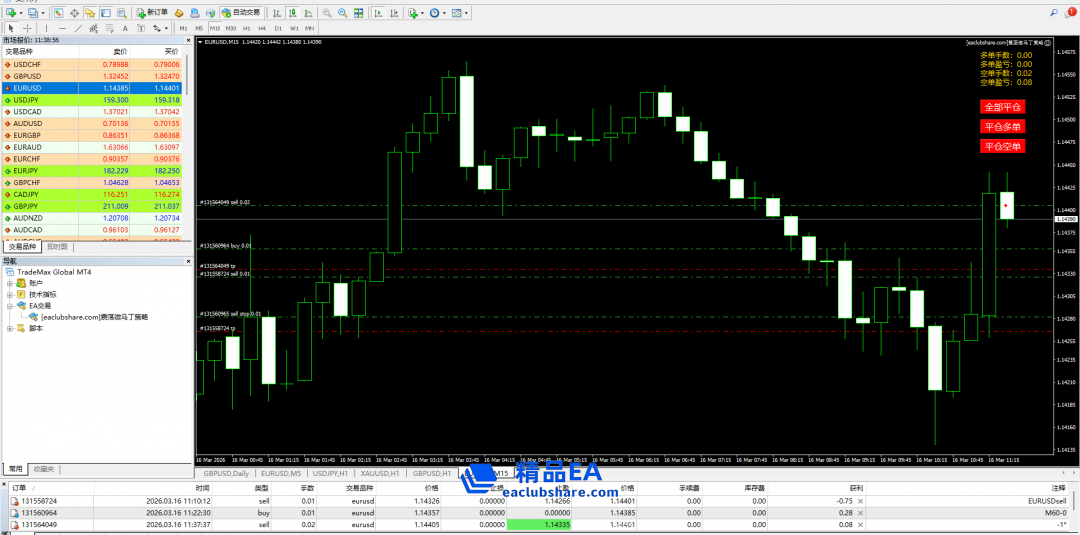Click the search magnifier icon
Viewport: 1080px width, 535px height.
(1057, 12)
